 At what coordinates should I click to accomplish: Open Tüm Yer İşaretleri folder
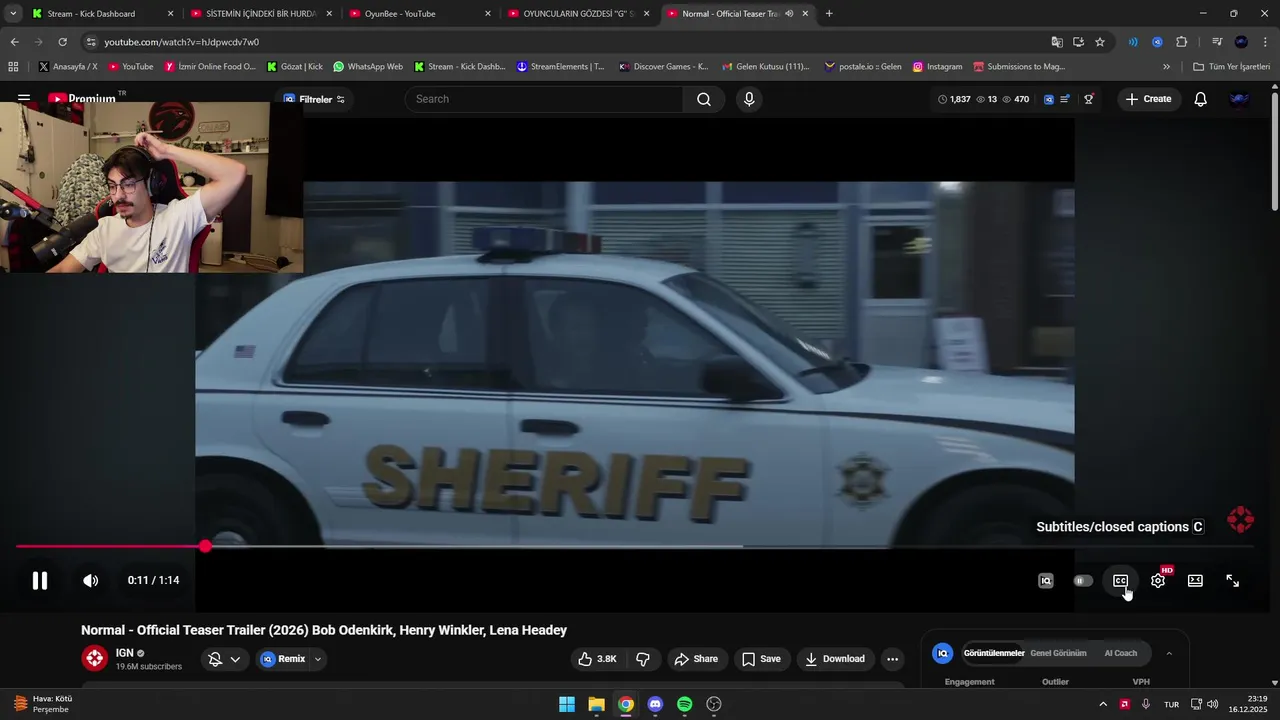point(1231,67)
